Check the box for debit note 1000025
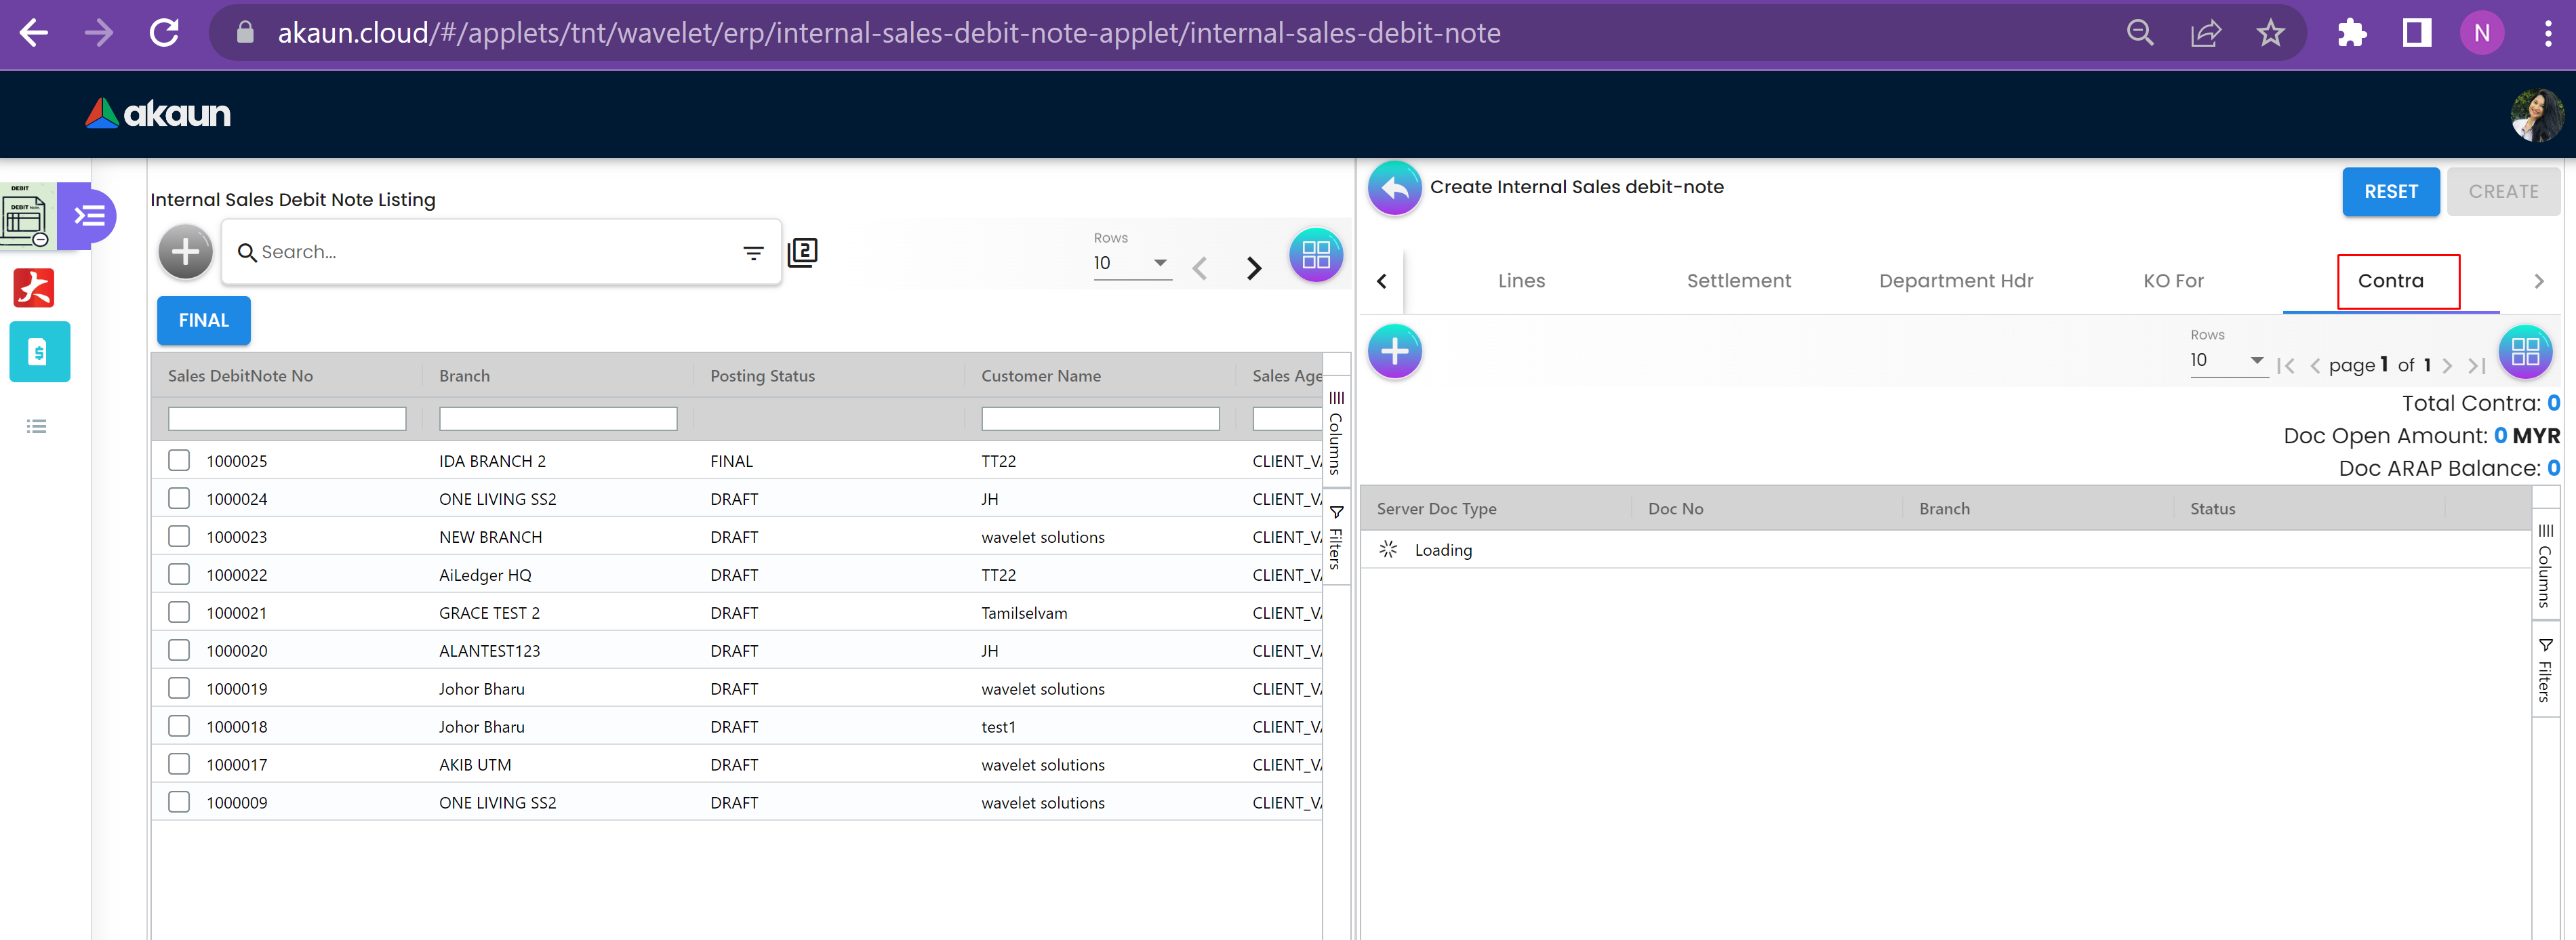This screenshot has height=940, width=2576. 179,460
